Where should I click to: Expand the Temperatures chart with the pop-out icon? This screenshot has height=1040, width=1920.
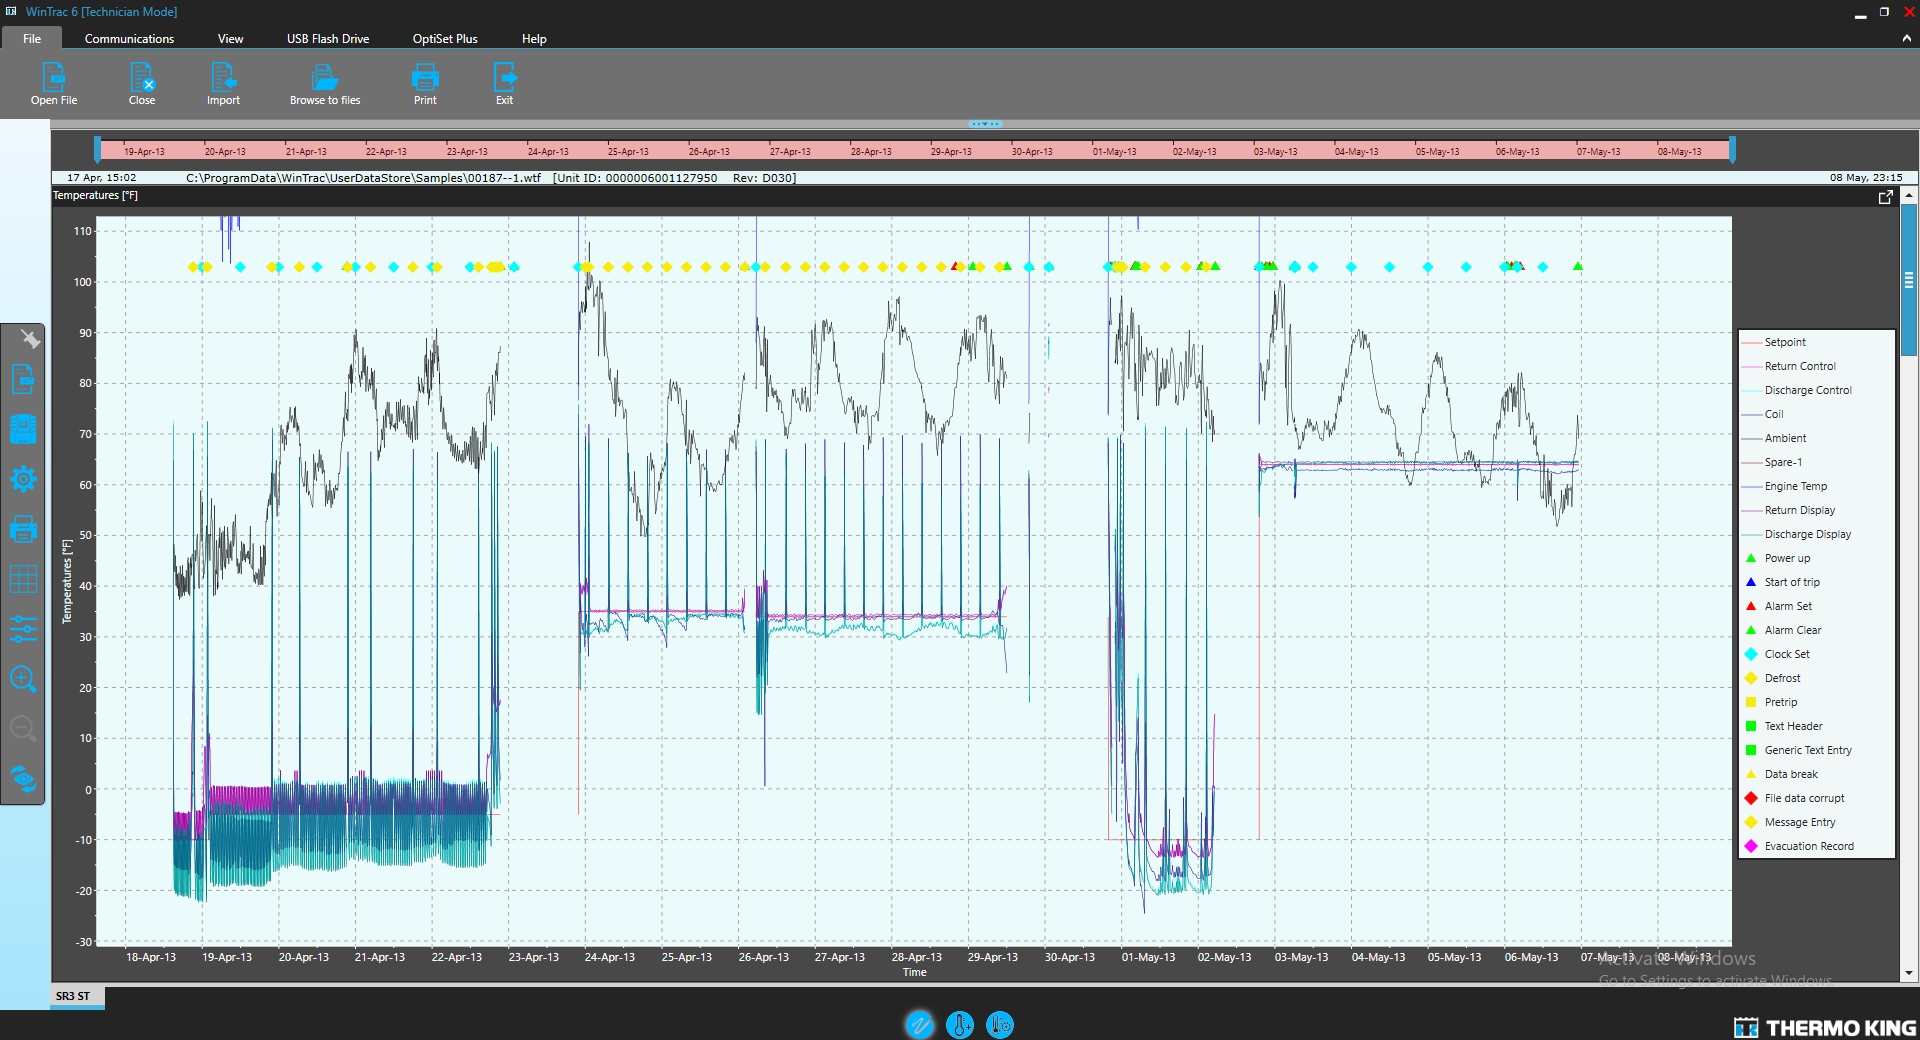(x=1885, y=197)
